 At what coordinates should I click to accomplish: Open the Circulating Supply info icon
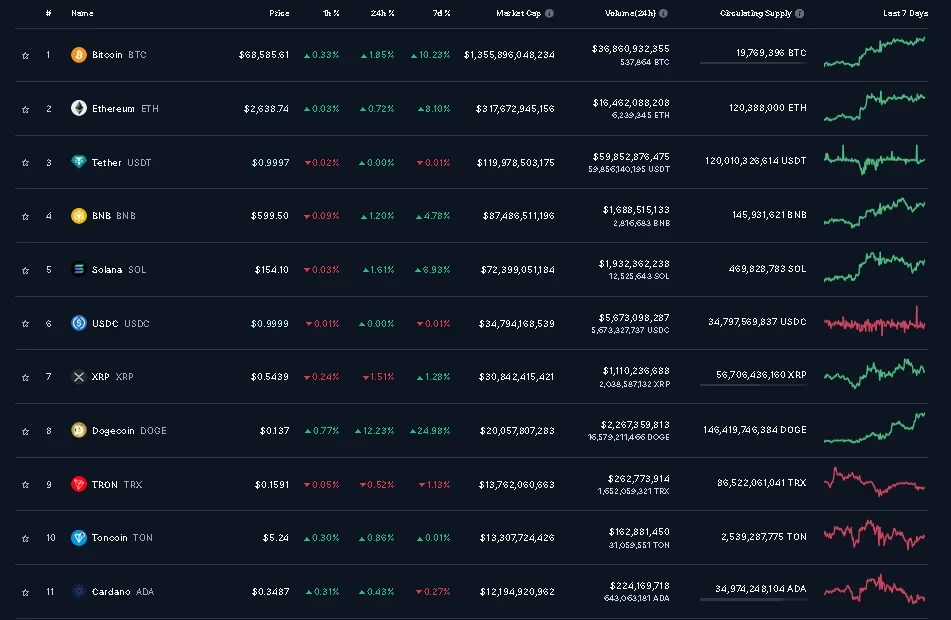(799, 14)
